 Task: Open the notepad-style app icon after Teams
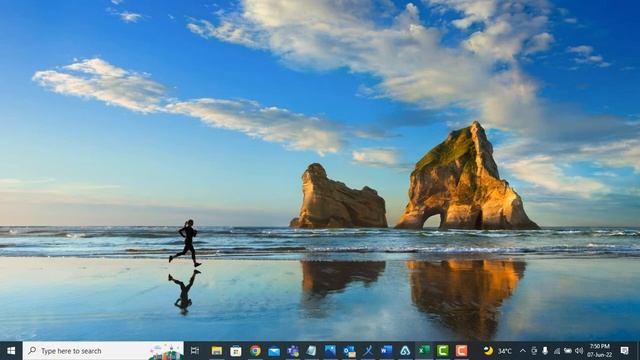point(311,351)
